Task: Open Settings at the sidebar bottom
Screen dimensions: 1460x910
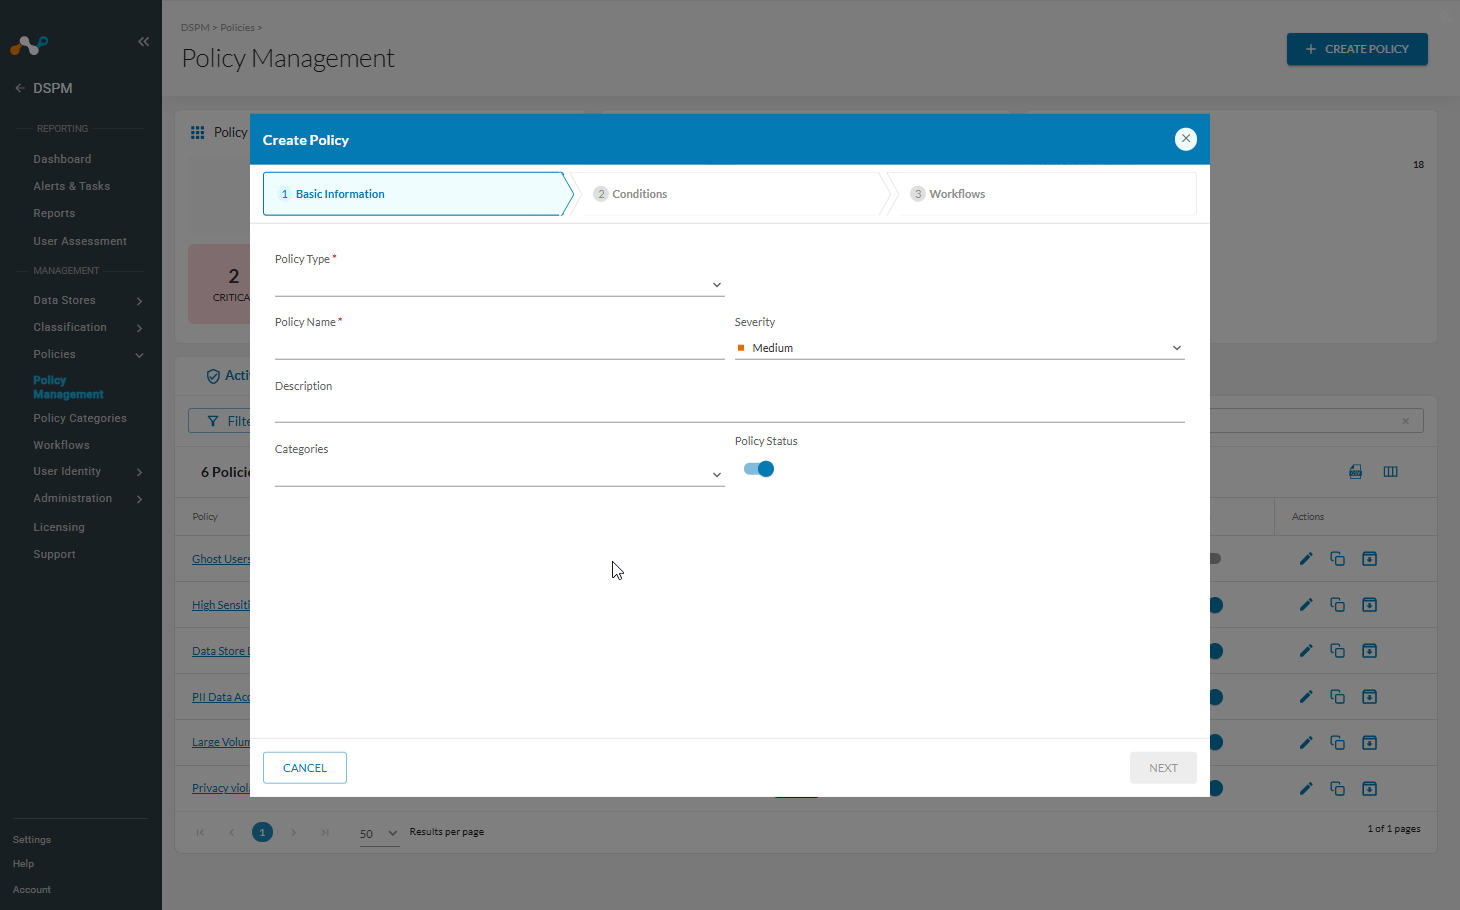Action: [x=32, y=840]
